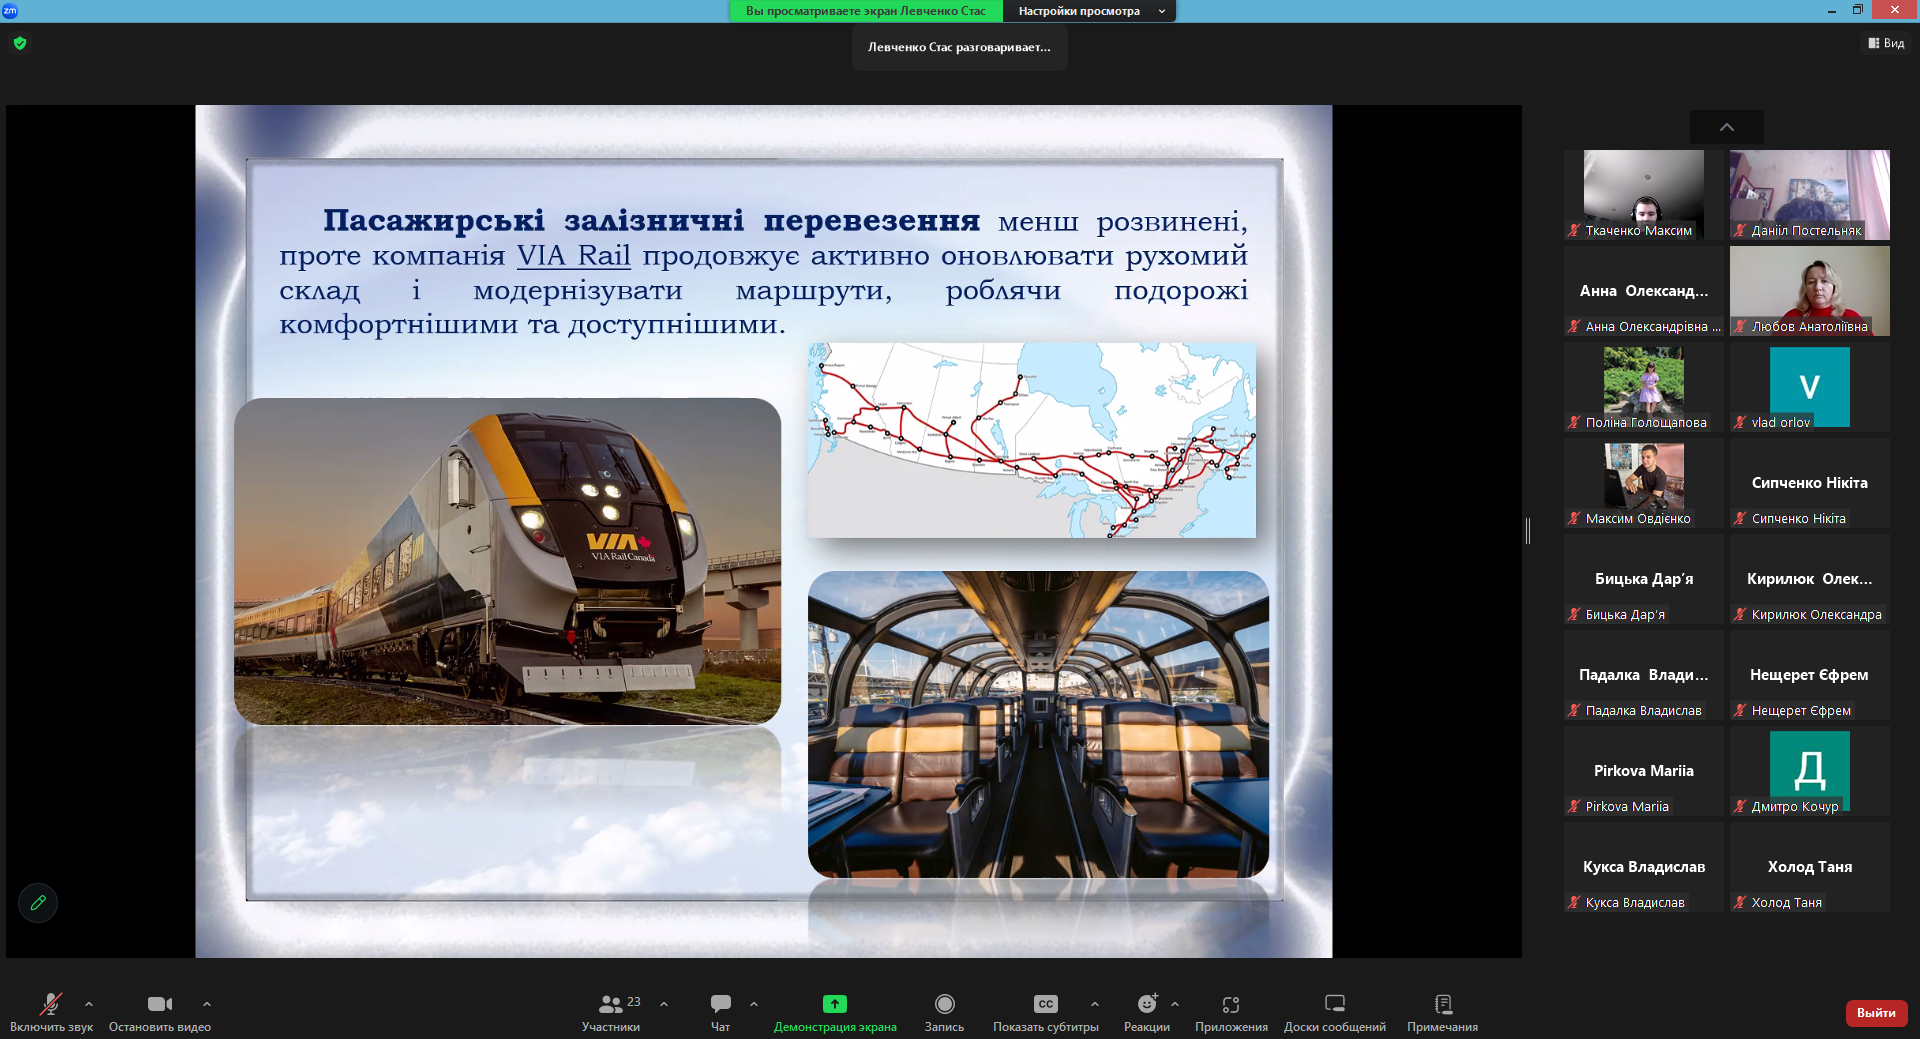Start recording with Запись button
1920x1039 pixels.
944,1004
